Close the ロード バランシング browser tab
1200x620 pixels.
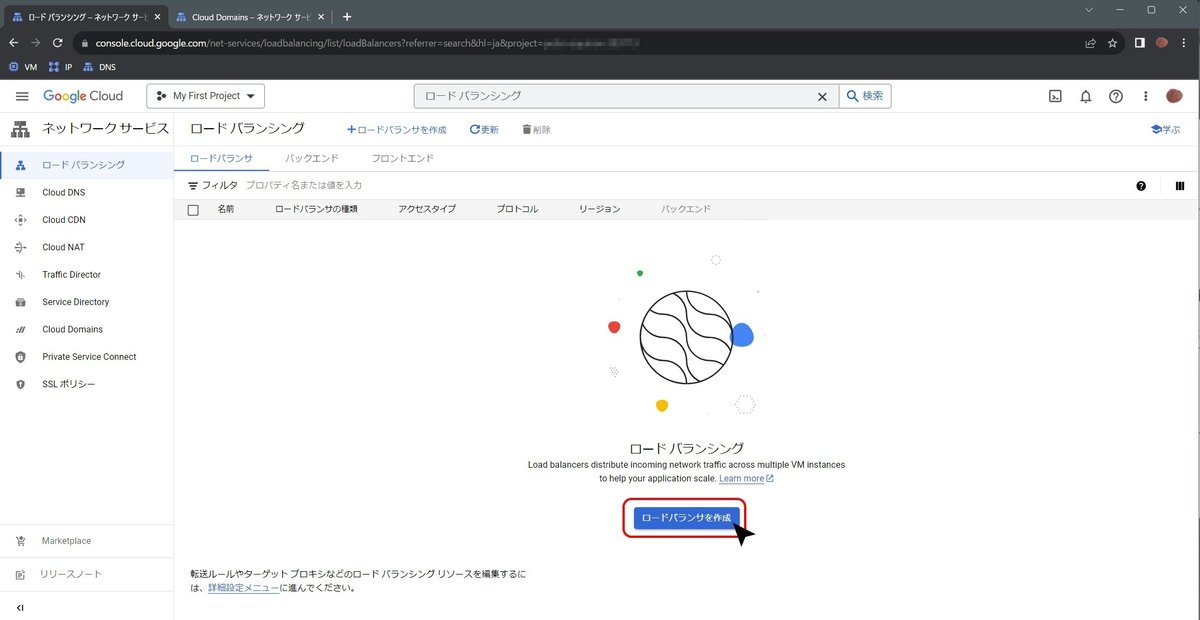pos(157,17)
